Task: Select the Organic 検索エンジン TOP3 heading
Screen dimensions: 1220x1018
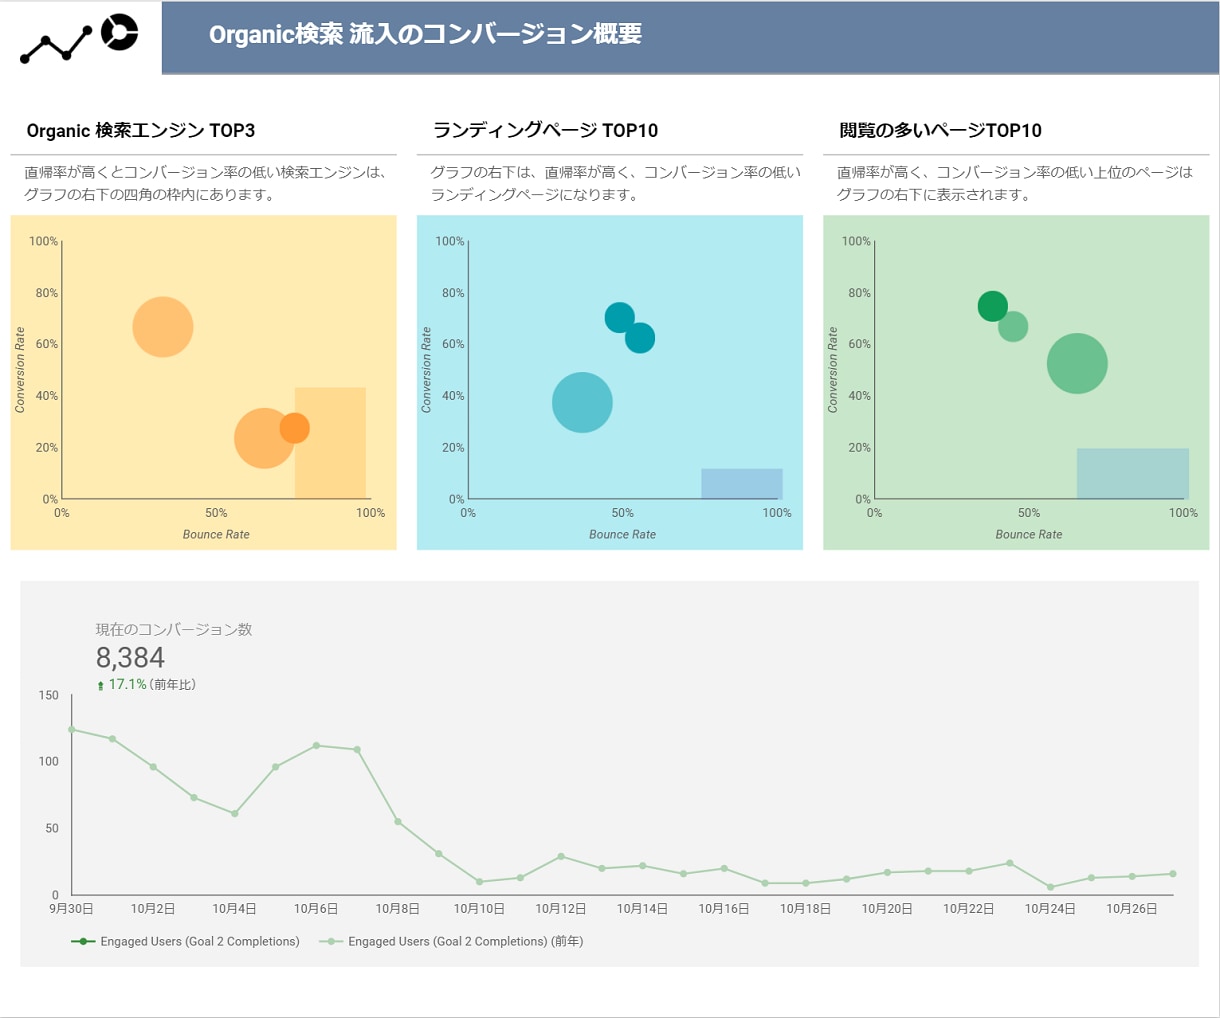Action: [x=141, y=130]
